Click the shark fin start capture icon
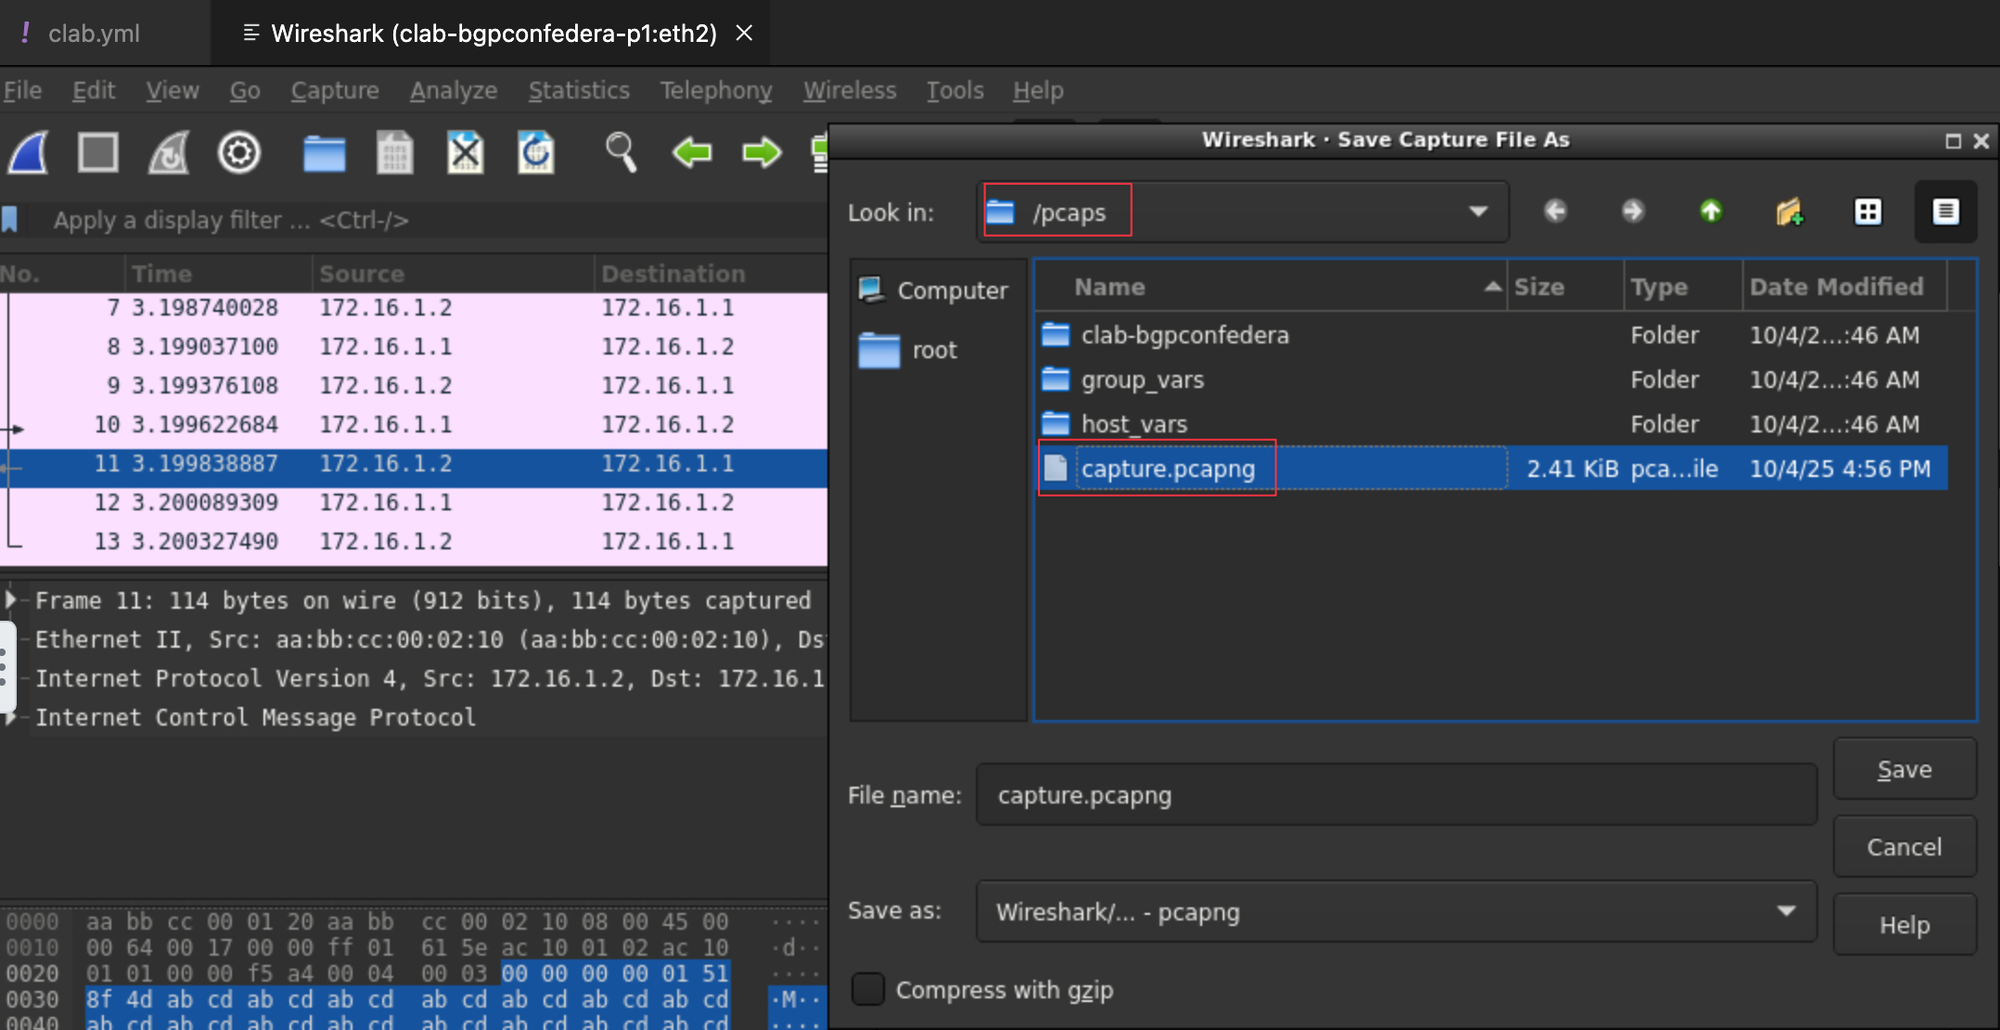This screenshot has width=2000, height=1030. pos(29,153)
